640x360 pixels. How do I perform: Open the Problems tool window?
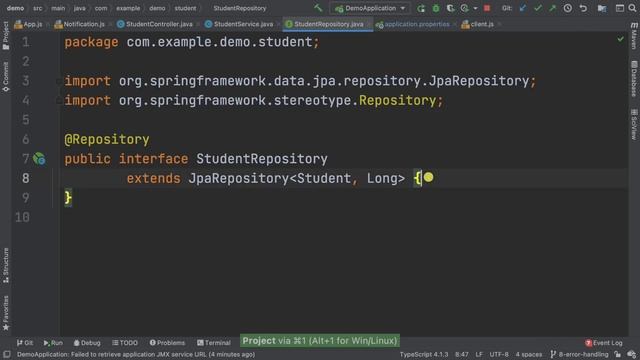[x=167, y=343]
